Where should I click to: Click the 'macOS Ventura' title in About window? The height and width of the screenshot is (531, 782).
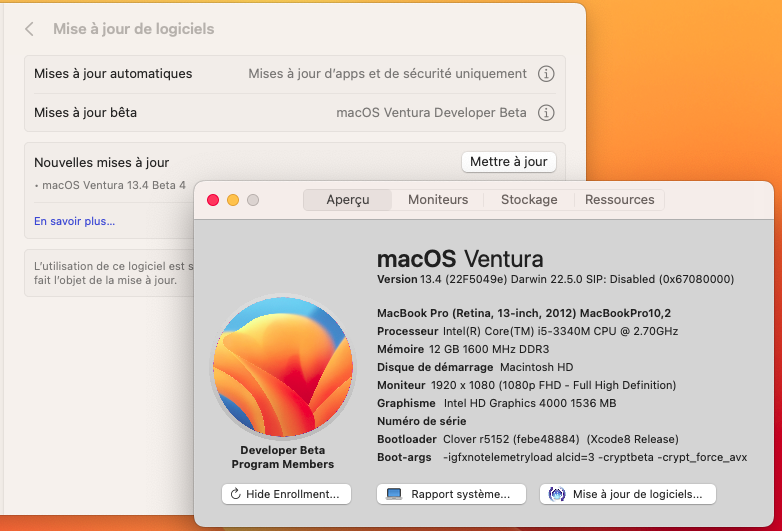click(460, 259)
